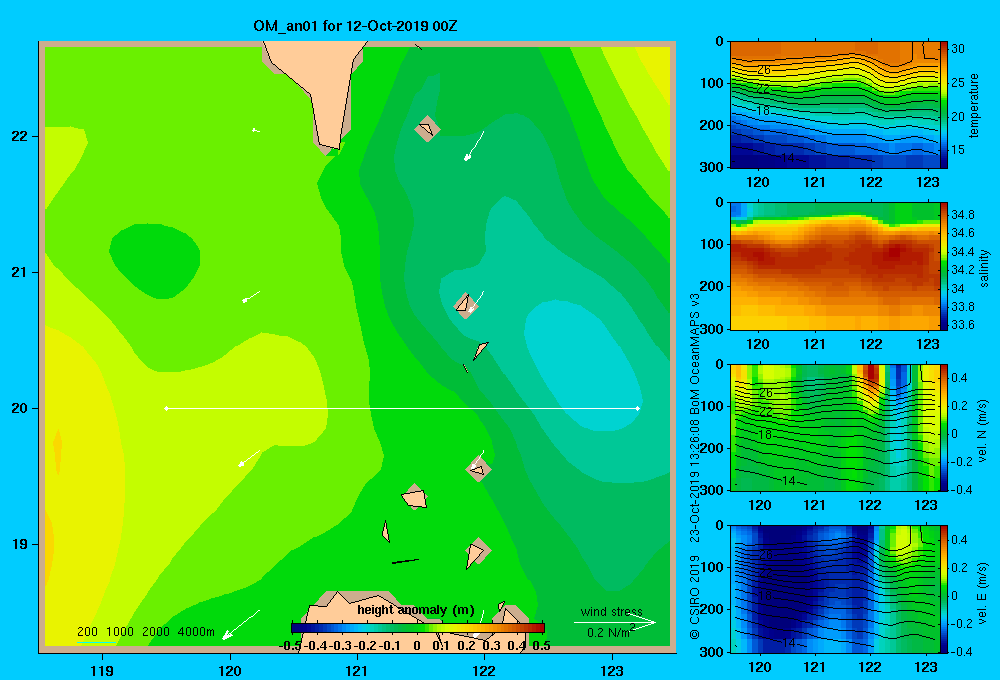Click the 0.5 tick on height anomaly colorbar
This screenshot has height=680, width=1000.
541,646
